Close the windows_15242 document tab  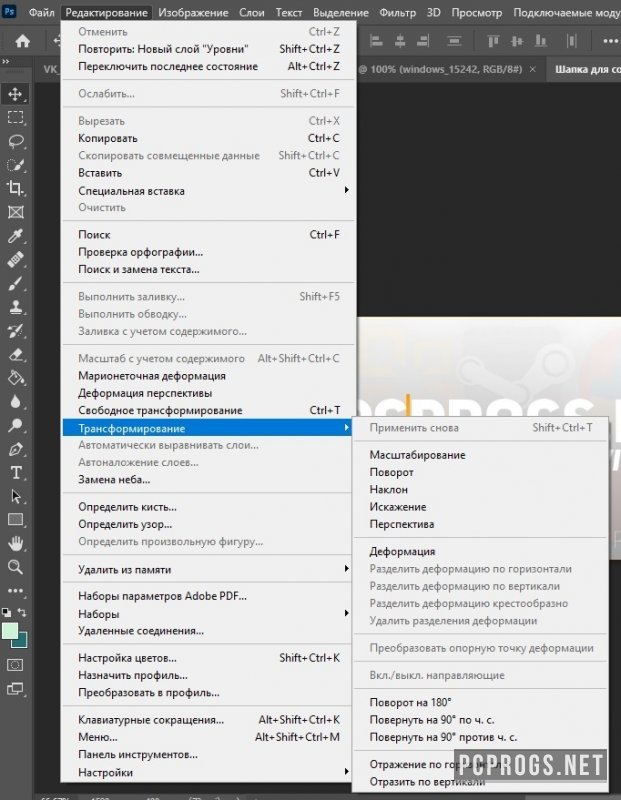click(x=533, y=69)
